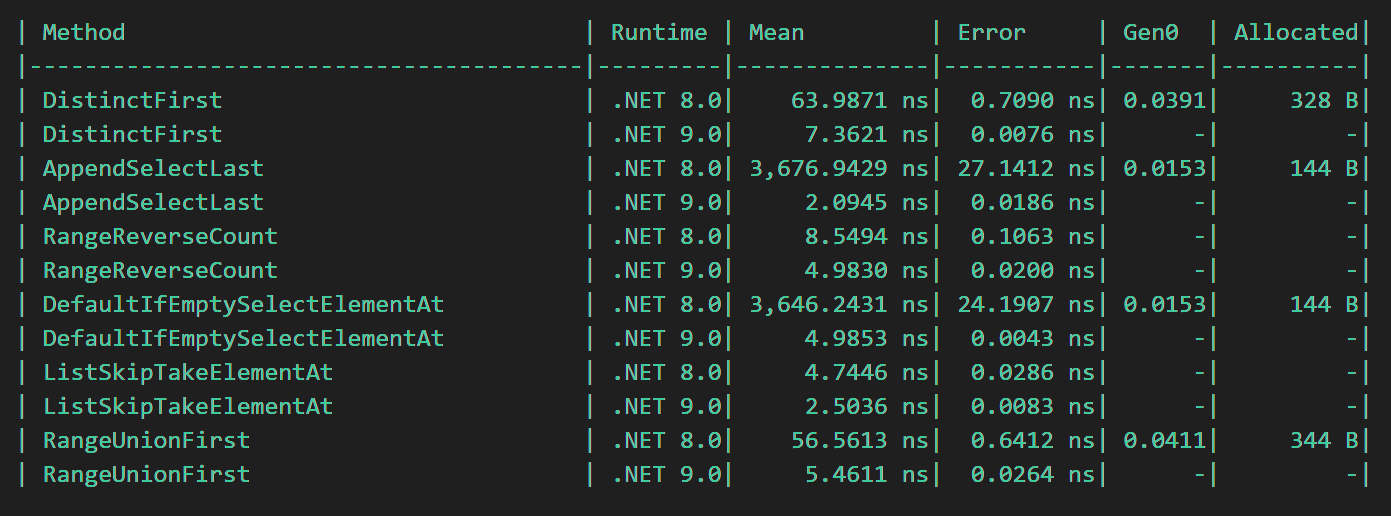Image resolution: width=1391 pixels, height=516 pixels.
Task: Select ListSkipTakeElementAt in the .NET 9.0 row
Action: click(188, 406)
